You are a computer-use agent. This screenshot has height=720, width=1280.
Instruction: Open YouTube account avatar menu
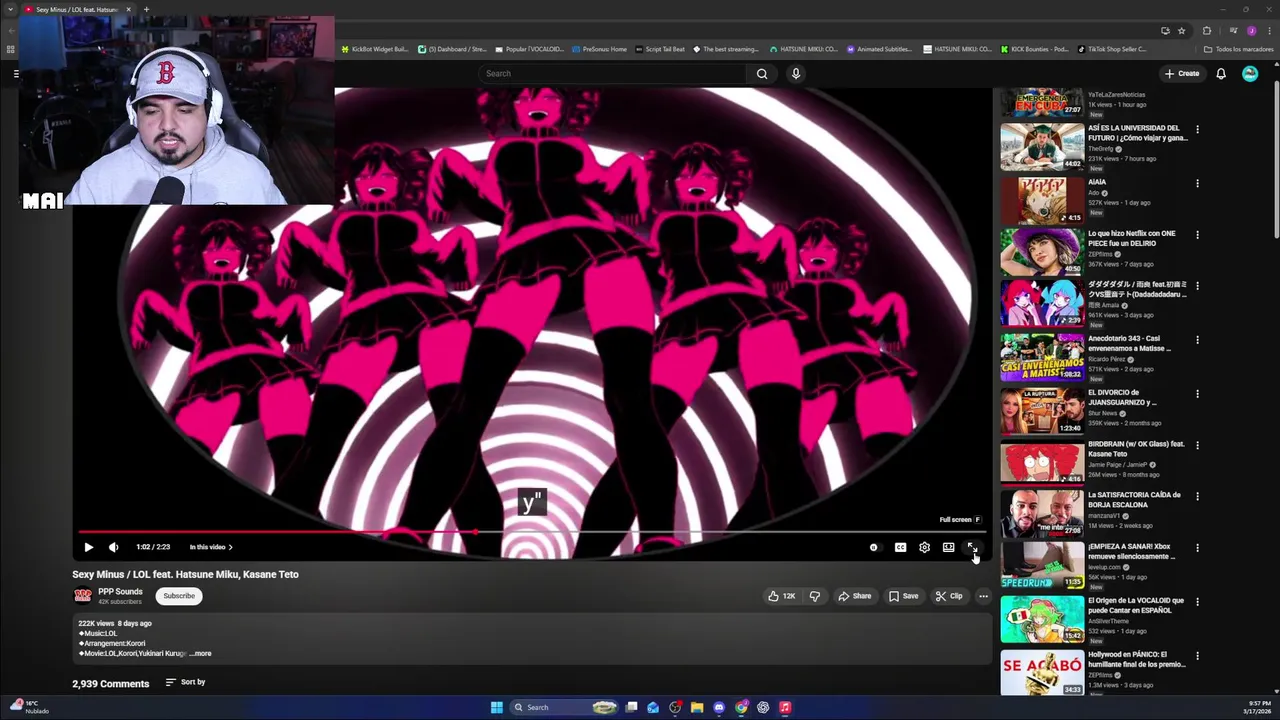(1250, 73)
